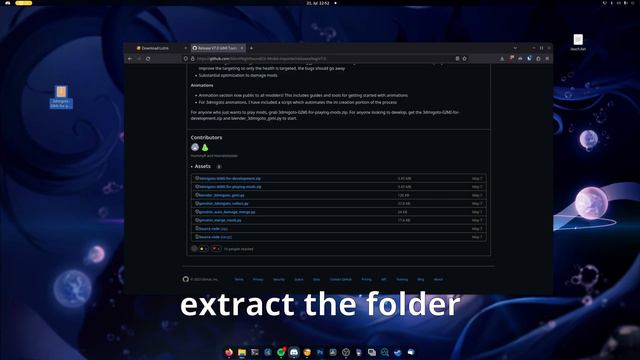
Task: Bookmark this page with the star icon
Action: (x=464, y=59)
